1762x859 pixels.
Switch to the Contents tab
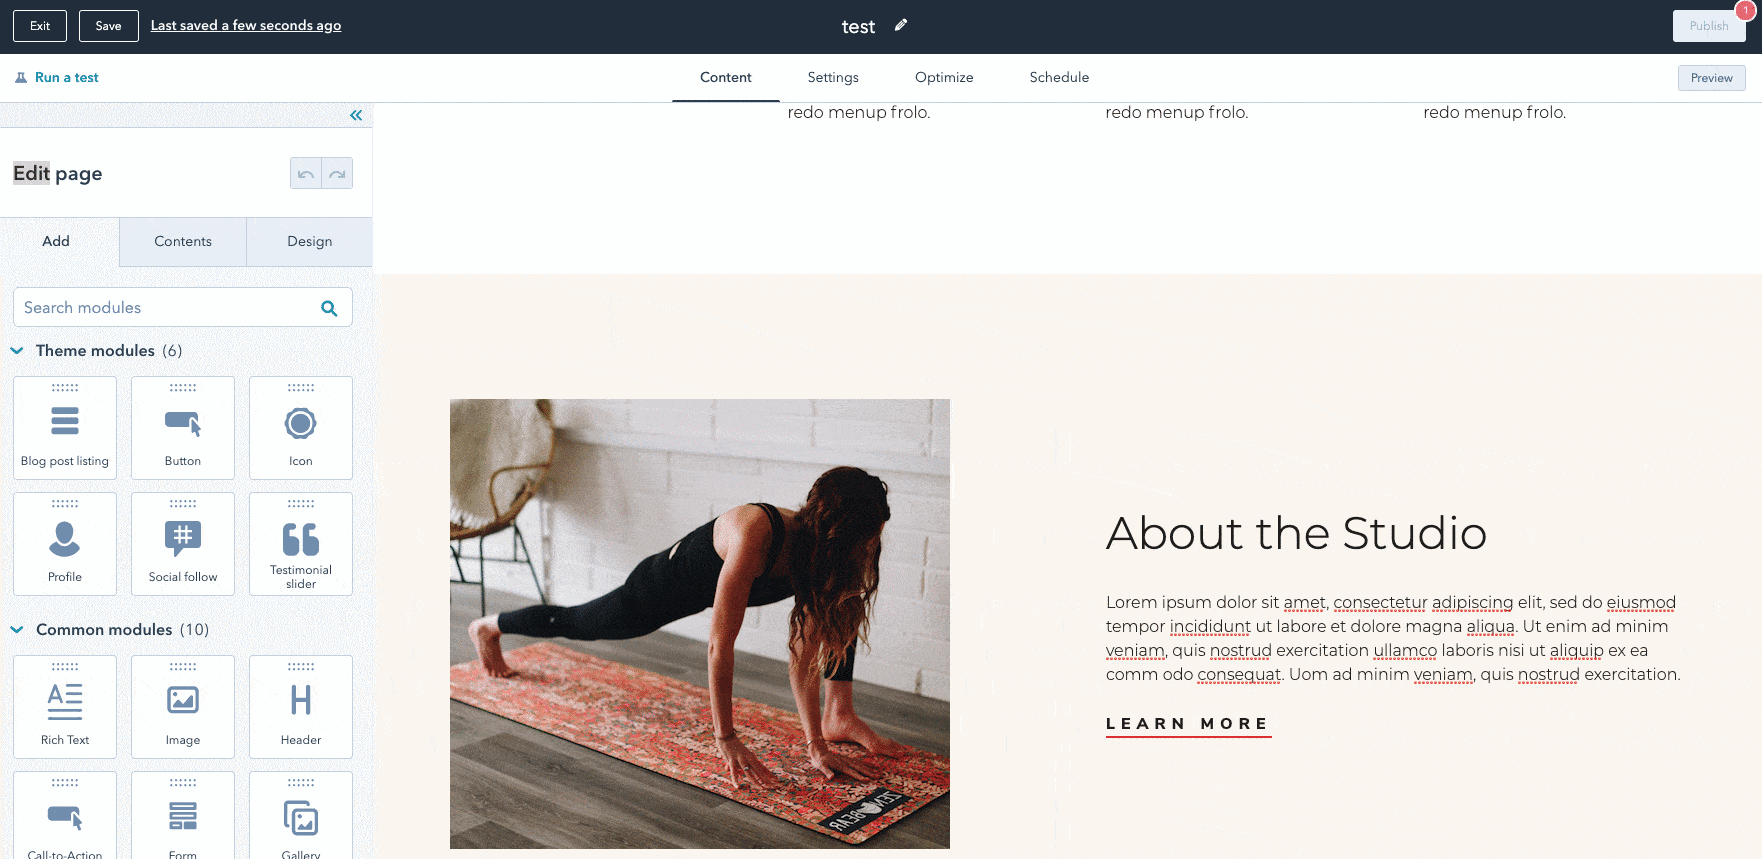click(x=183, y=242)
